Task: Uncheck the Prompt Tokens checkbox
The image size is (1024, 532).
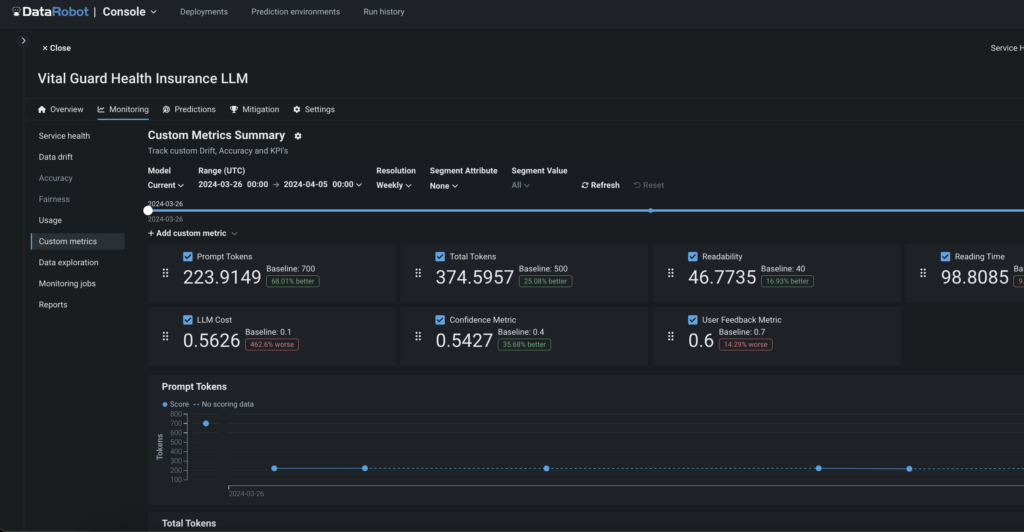Action: pyautogui.click(x=188, y=257)
